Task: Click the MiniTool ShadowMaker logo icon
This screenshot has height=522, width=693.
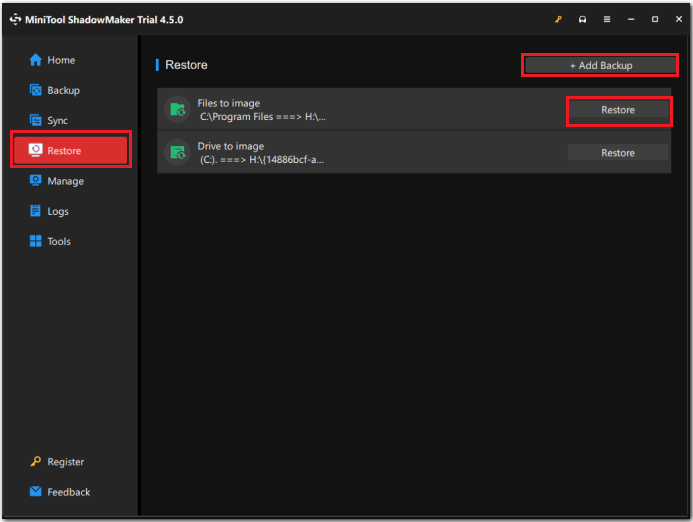Action: pos(15,19)
